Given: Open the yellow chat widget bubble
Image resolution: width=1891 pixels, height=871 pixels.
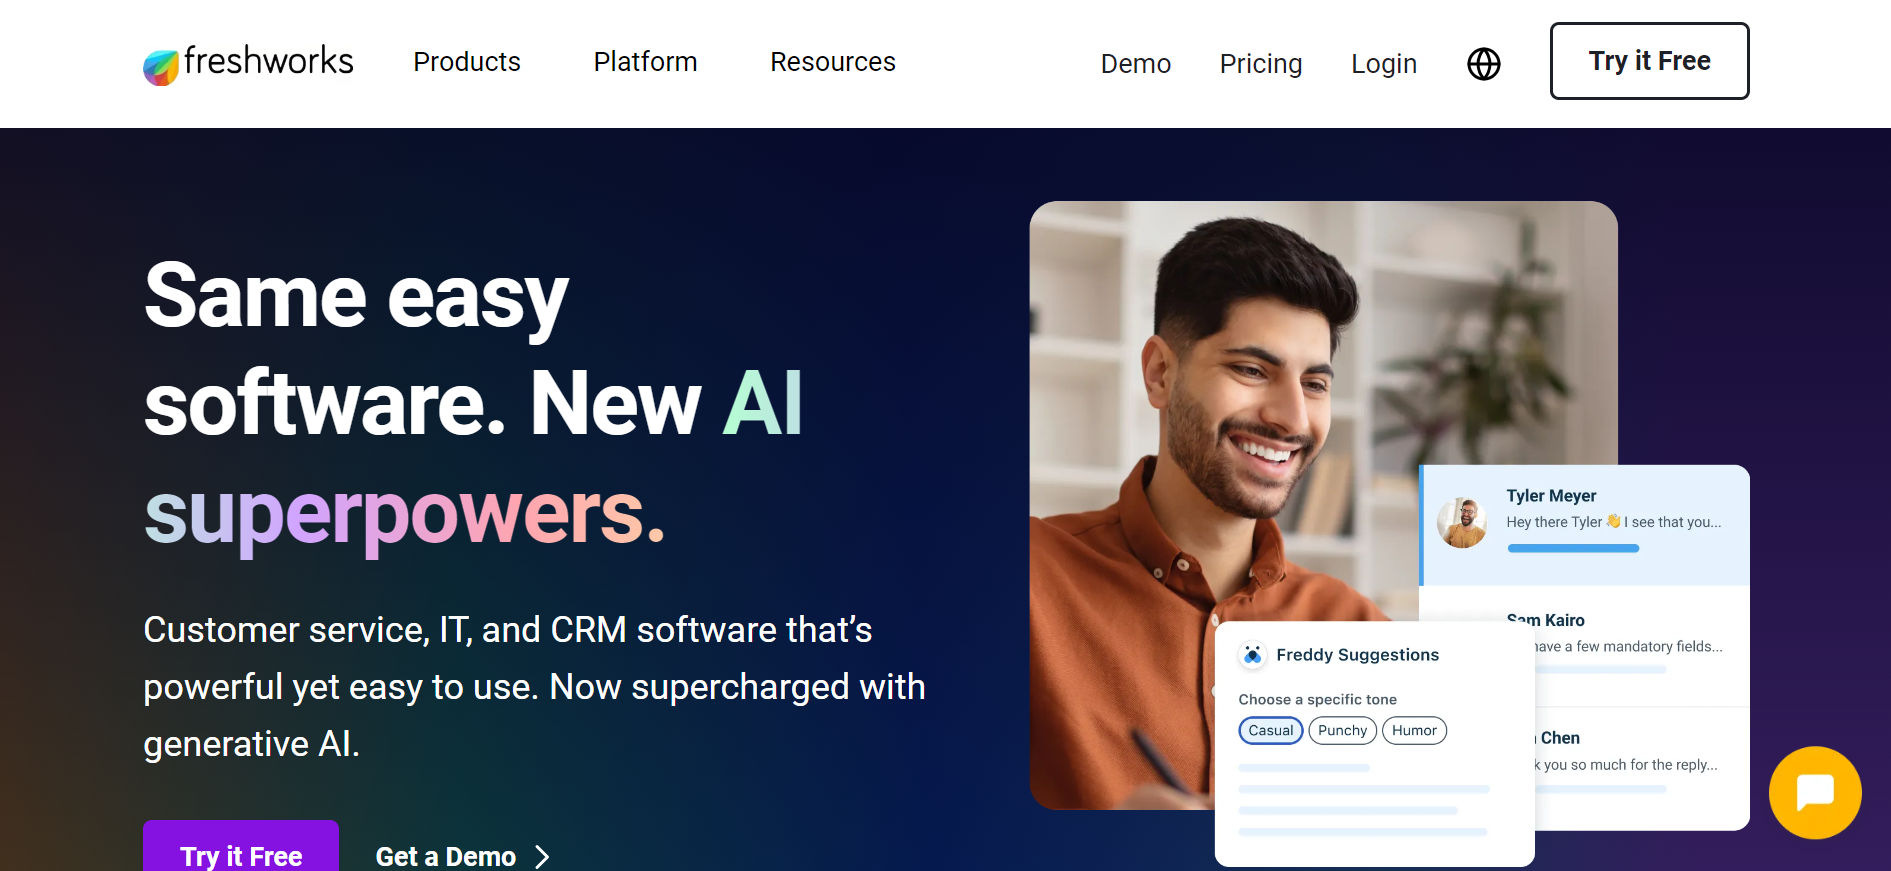Looking at the screenshot, I should [x=1814, y=793].
